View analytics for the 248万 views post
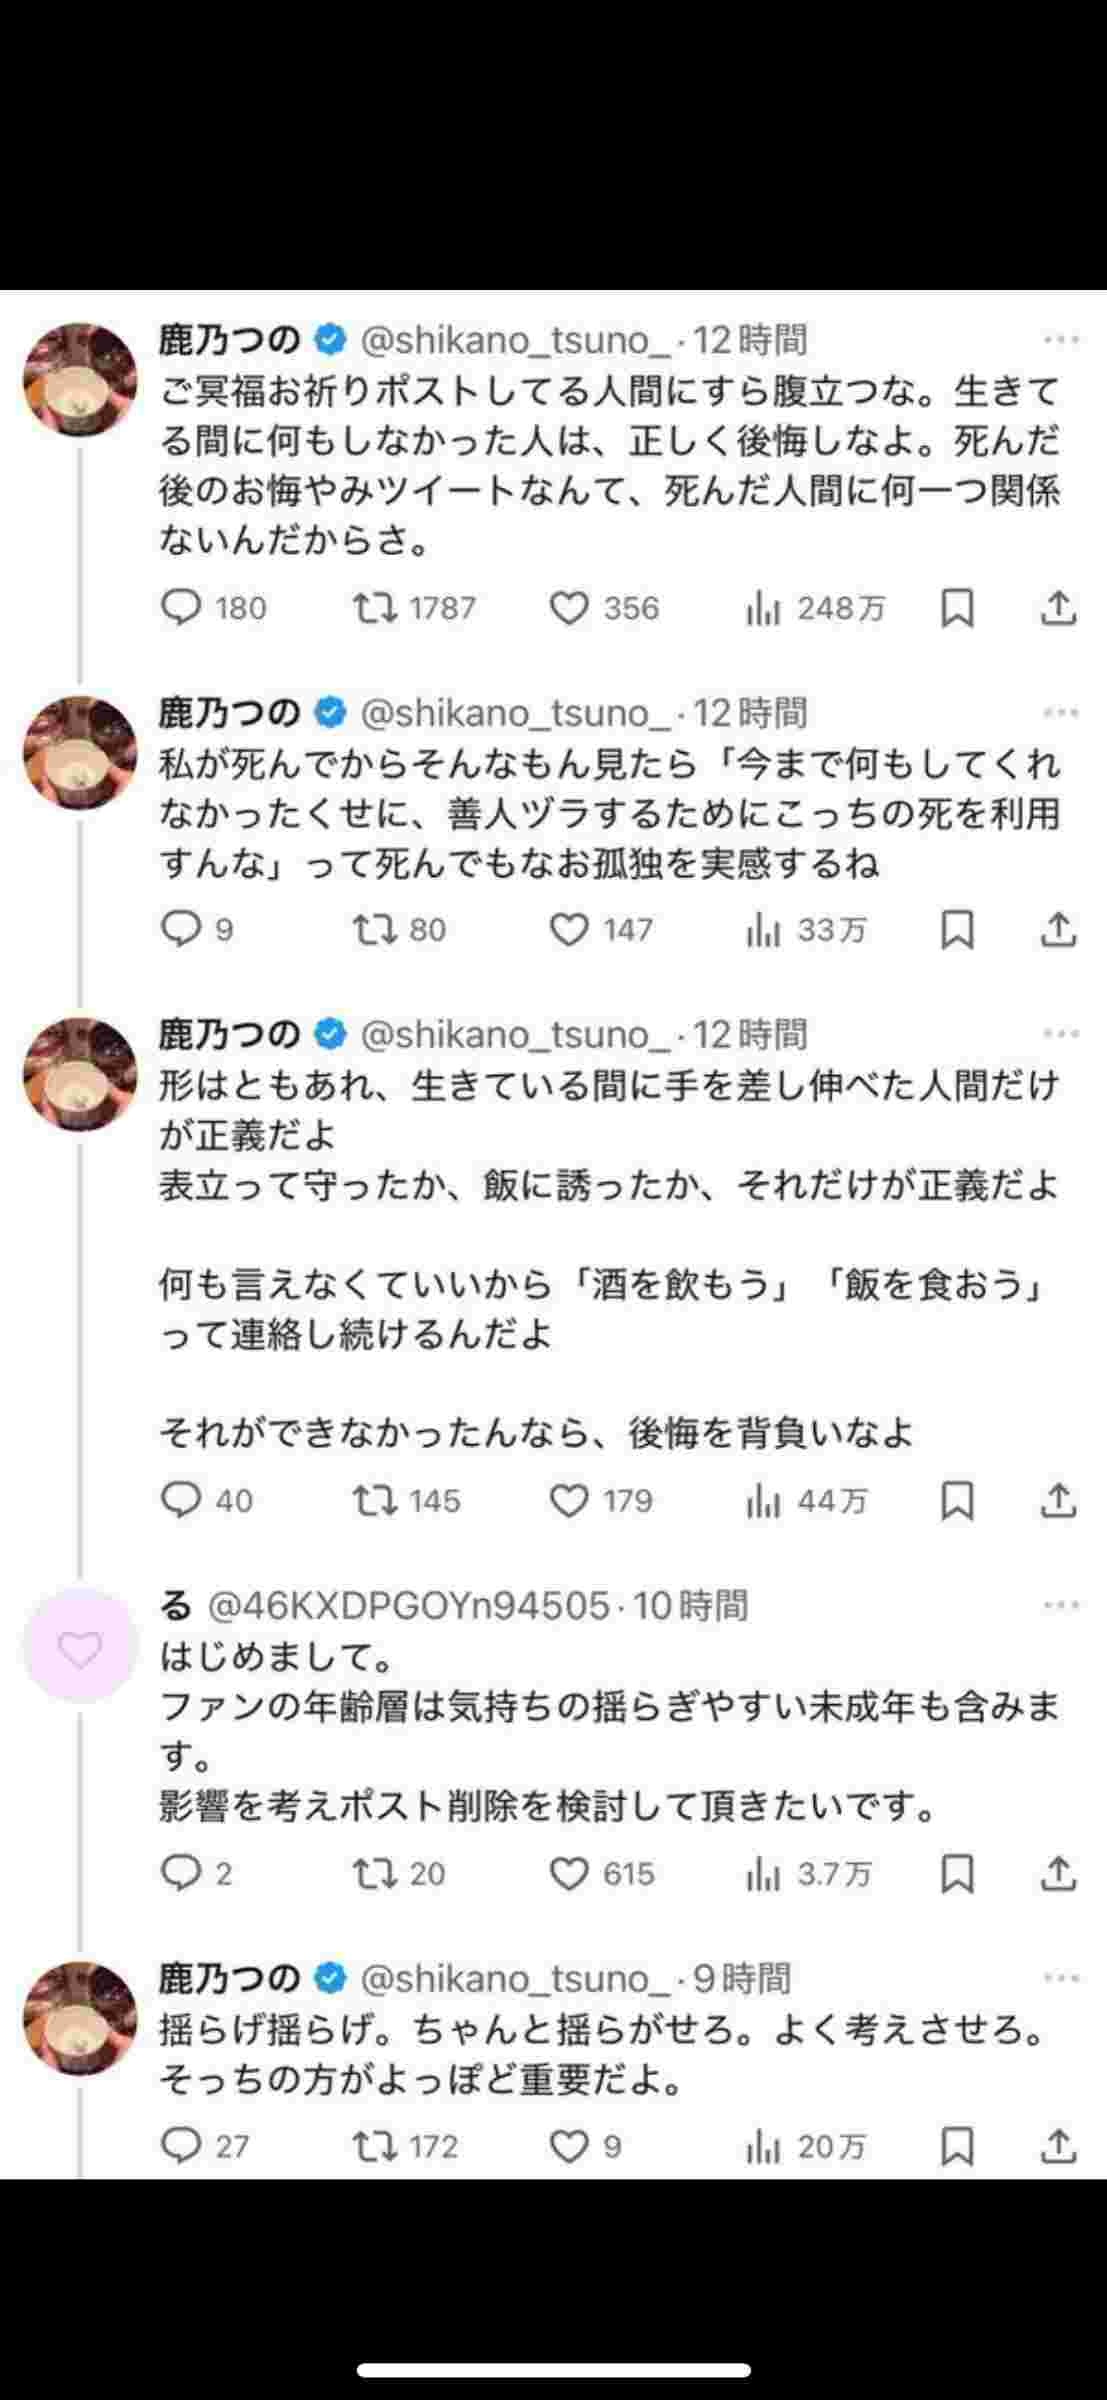Image resolution: width=1107 pixels, height=2400 pixels. 762,608
